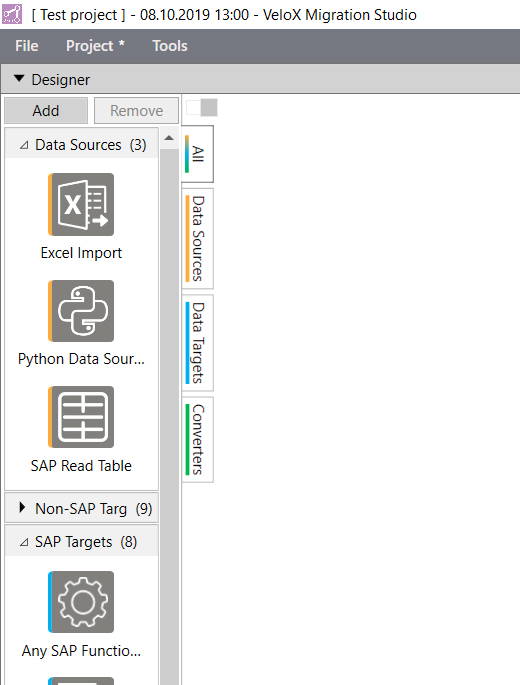
Task: Collapse the SAP Targets (8) group
Action: click(24, 542)
